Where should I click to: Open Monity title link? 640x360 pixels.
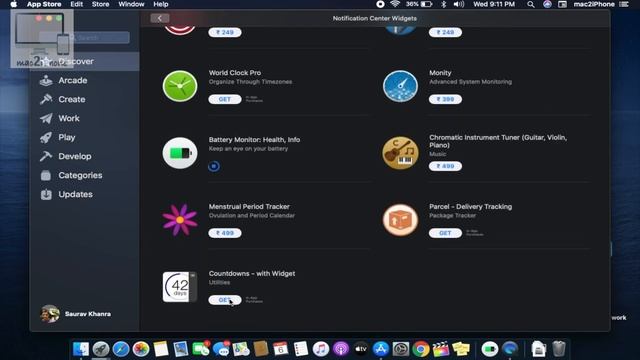tap(440, 73)
